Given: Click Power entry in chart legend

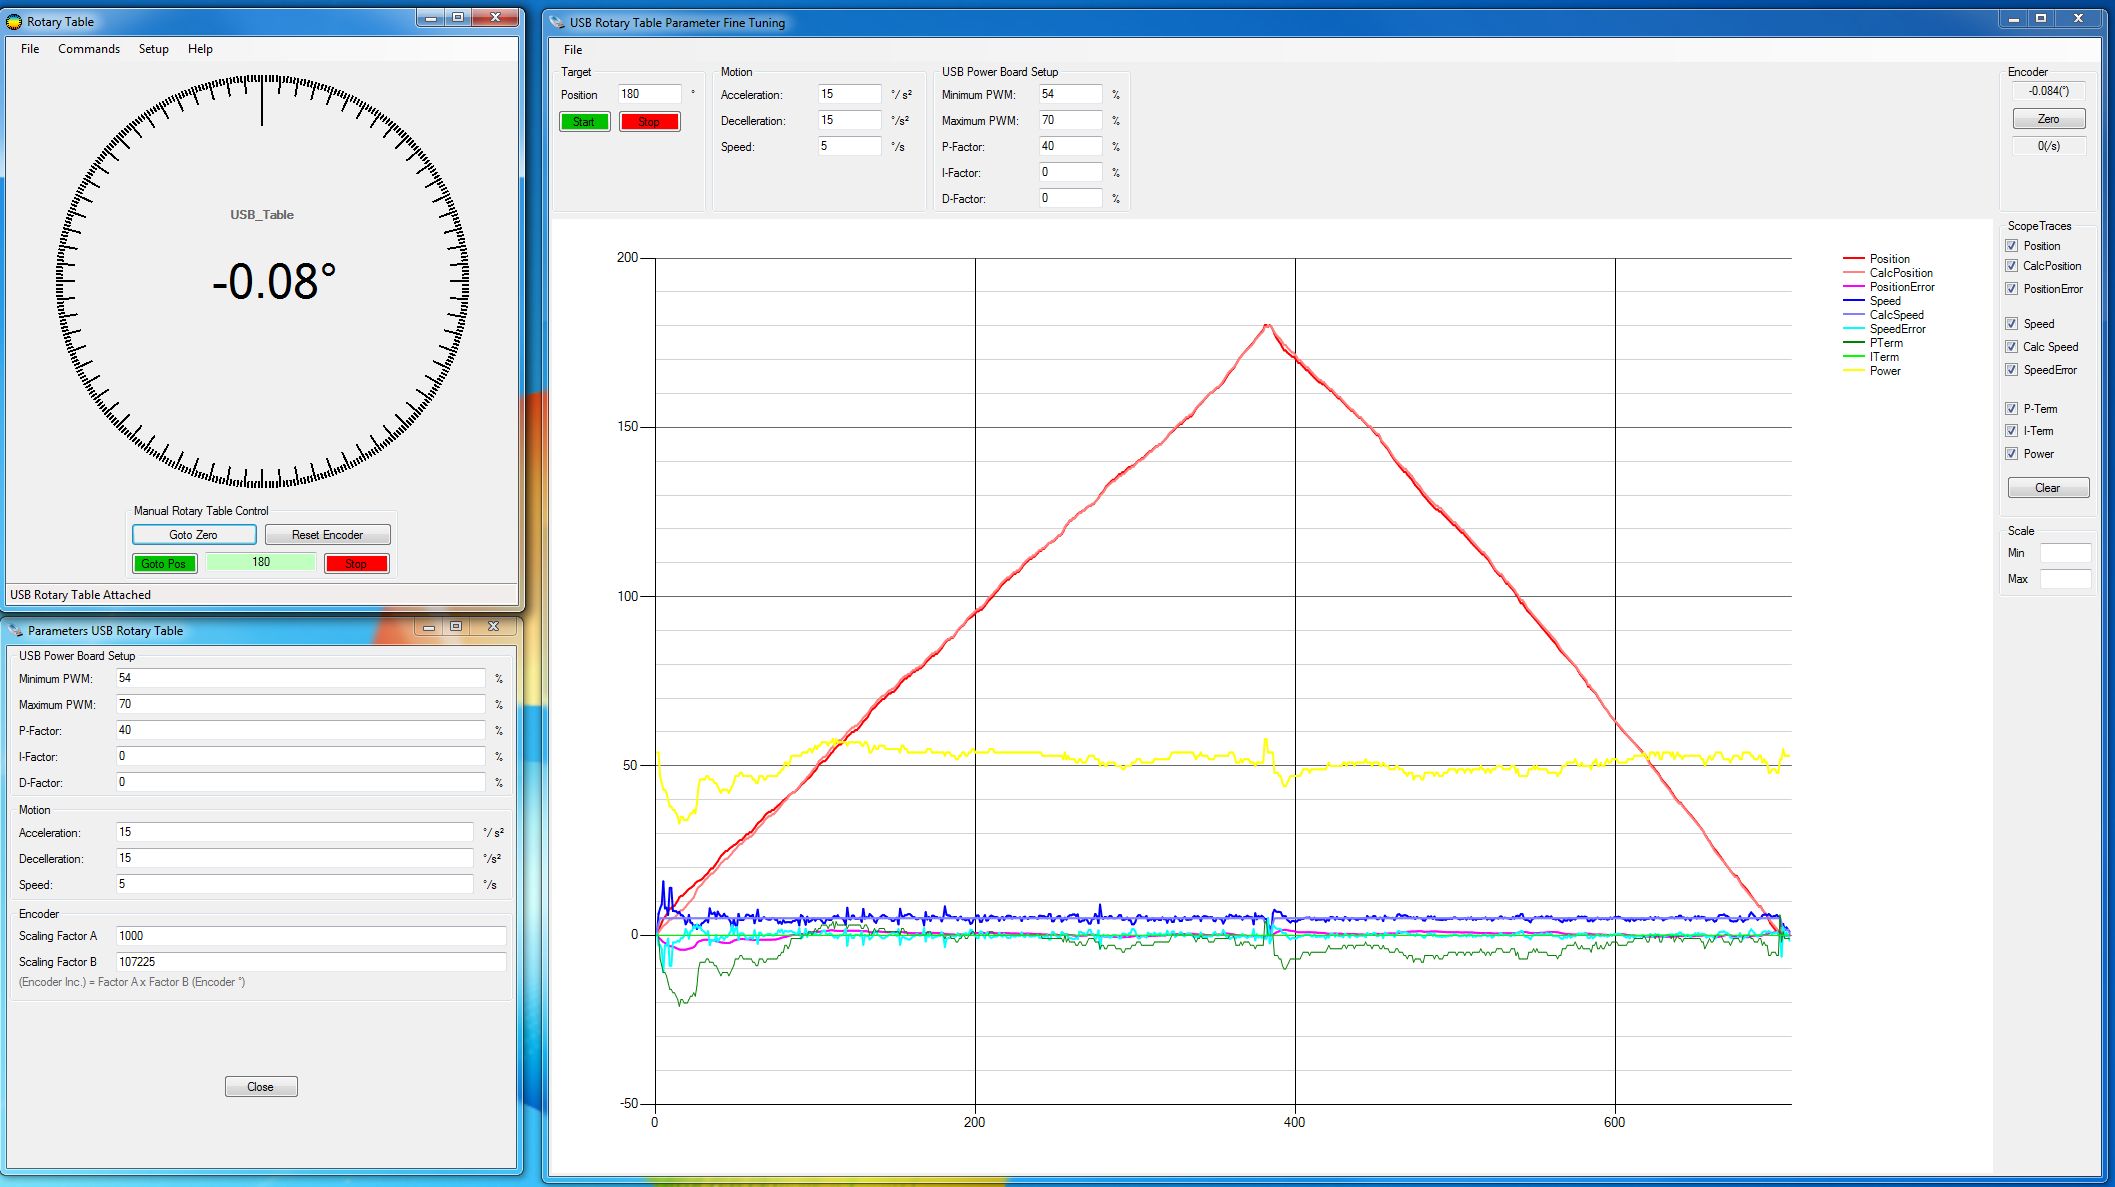Looking at the screenshot, I should coord(1885,371).
